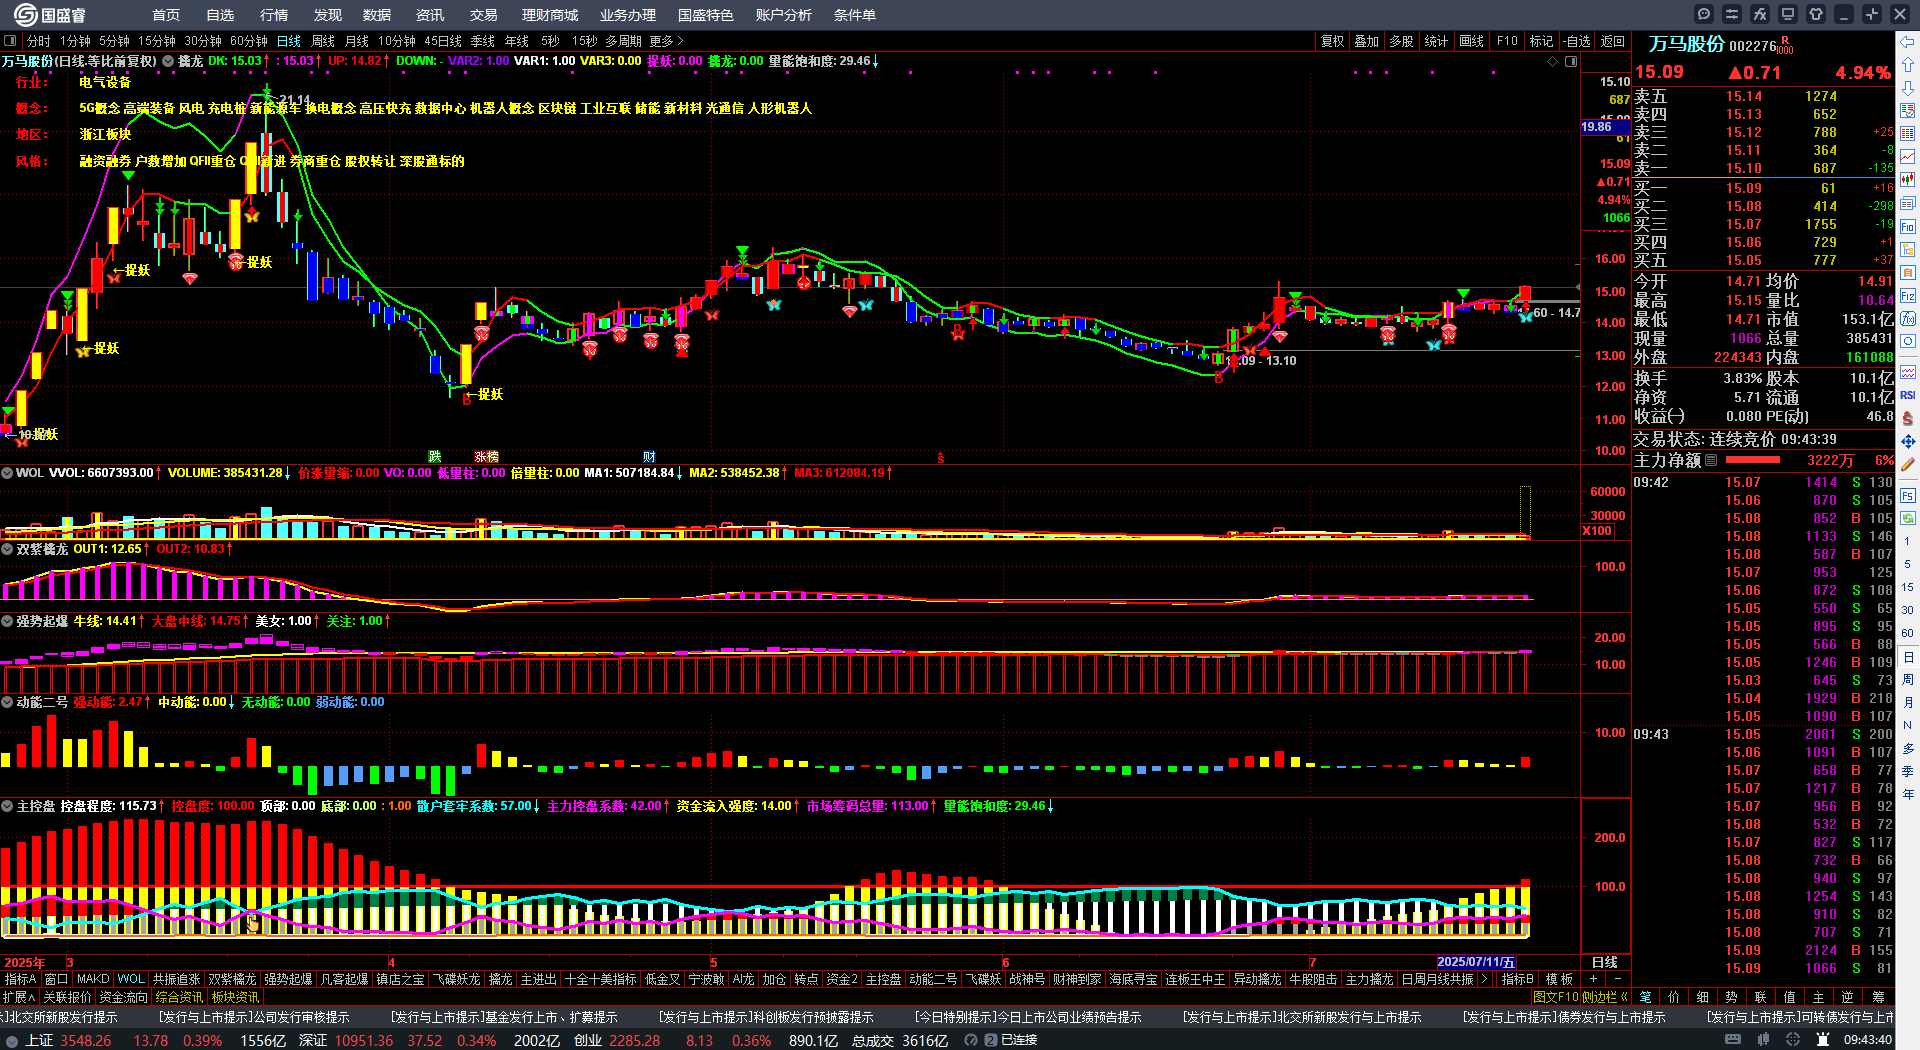The width and height of the screenshot is (1920, 1050).
Task: Select the 60分钟 period tab
Action: (249, 41)
